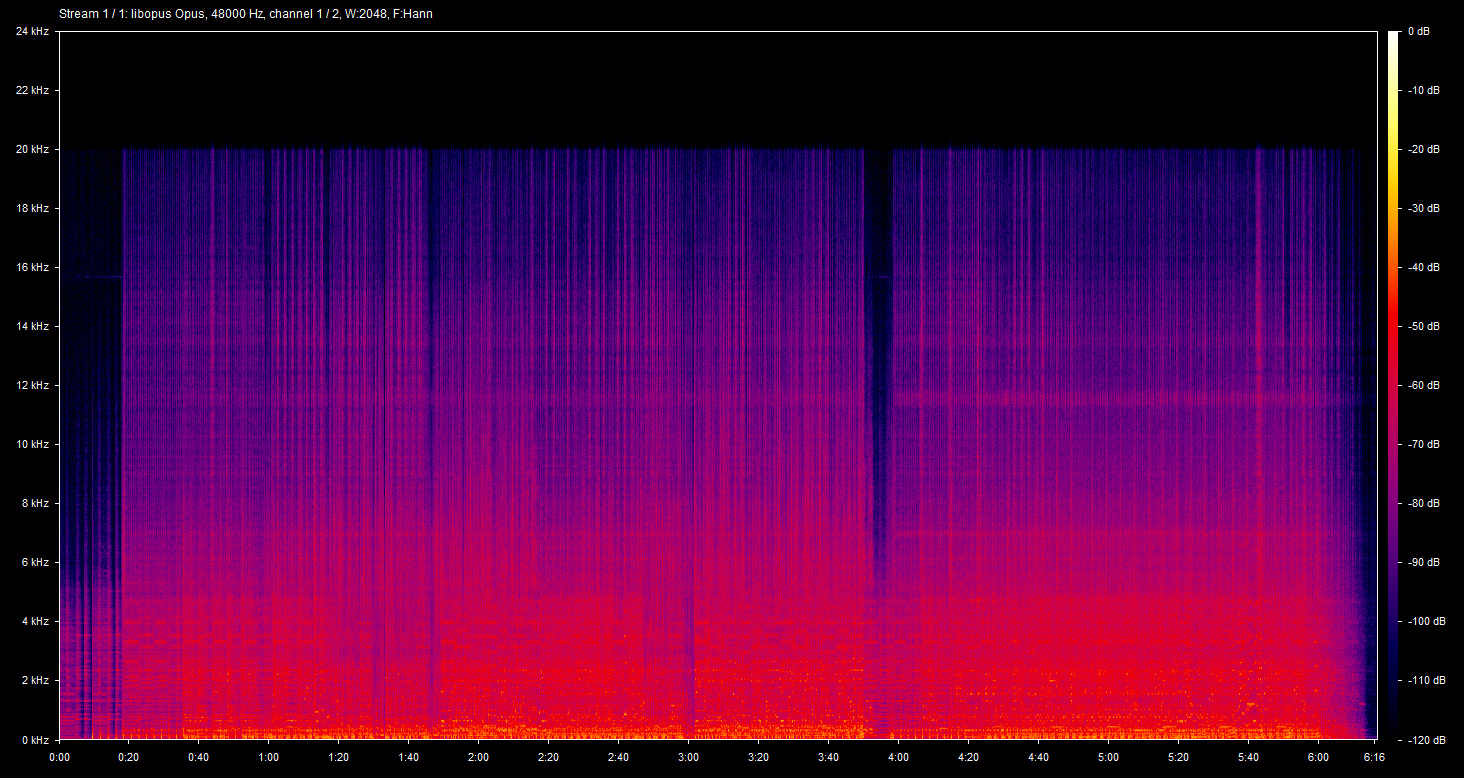
Task: Click the -30 dB scale label
Action: click(1423, 208)
